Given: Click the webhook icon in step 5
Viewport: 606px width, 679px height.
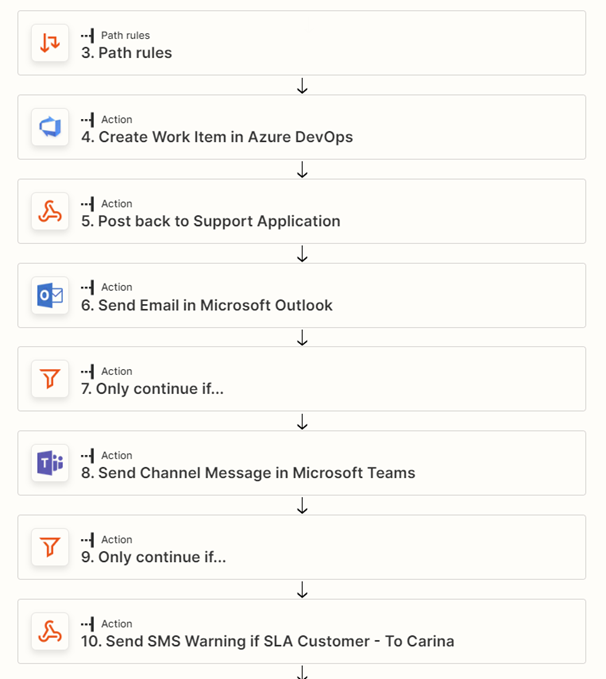Looking at the screenshot, I should coord(50,211).
